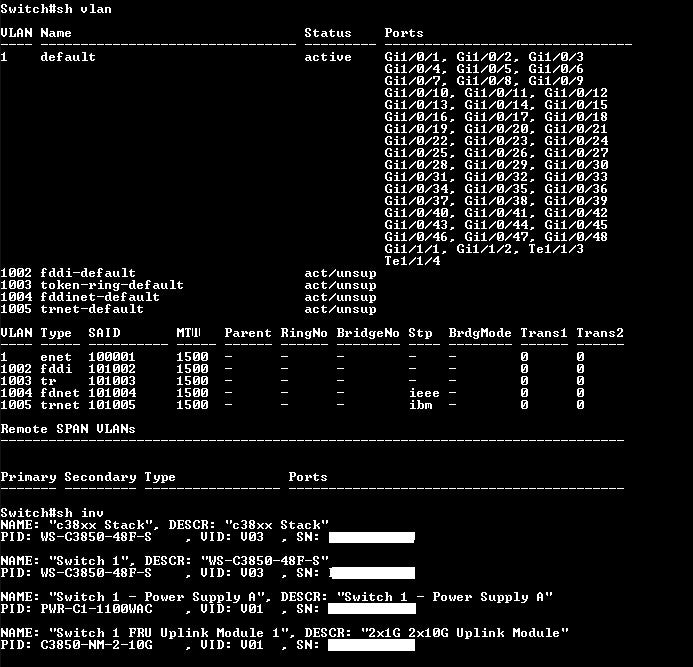Select SAID value '100001'
693x667 pixels.
[112, 356]
